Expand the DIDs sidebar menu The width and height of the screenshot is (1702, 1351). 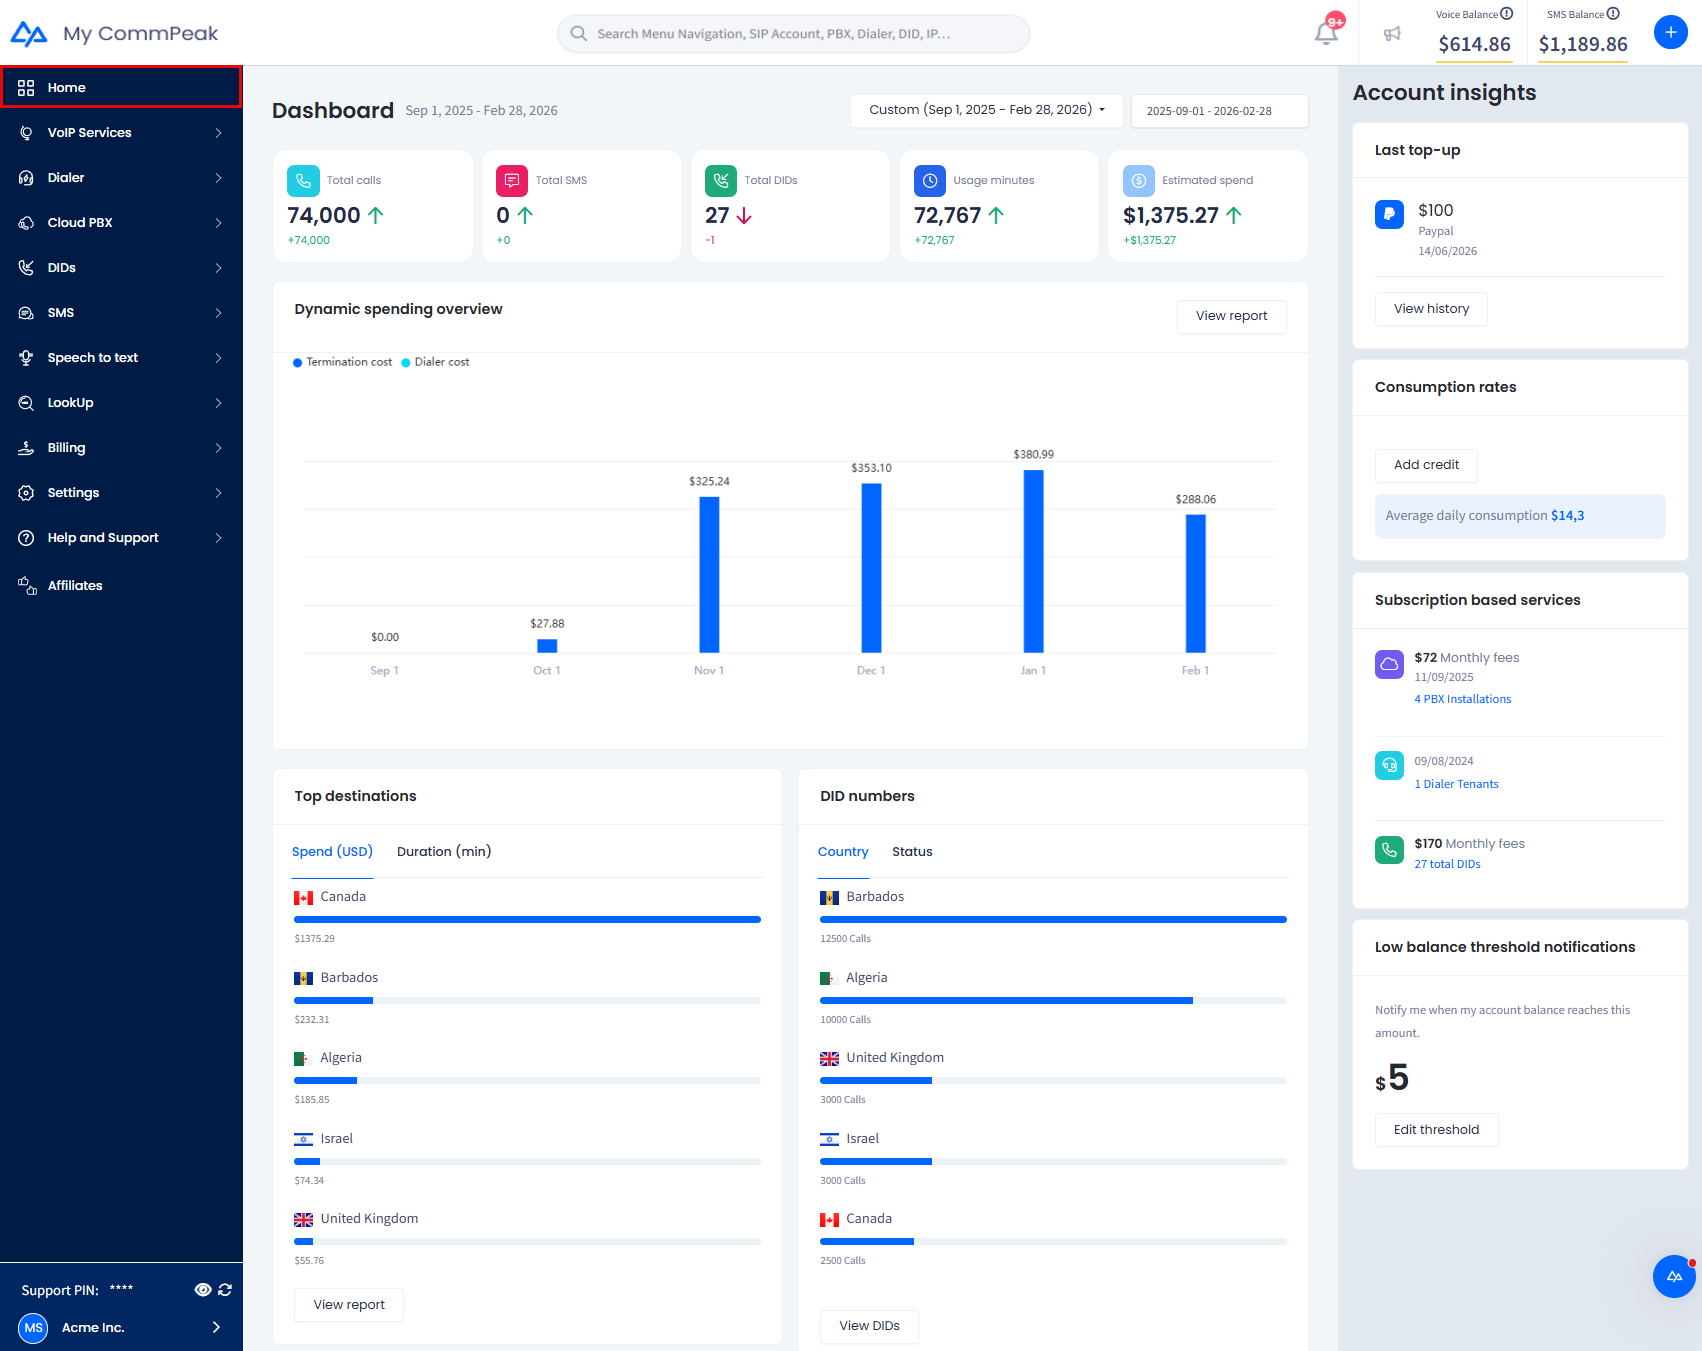(121, 268)
